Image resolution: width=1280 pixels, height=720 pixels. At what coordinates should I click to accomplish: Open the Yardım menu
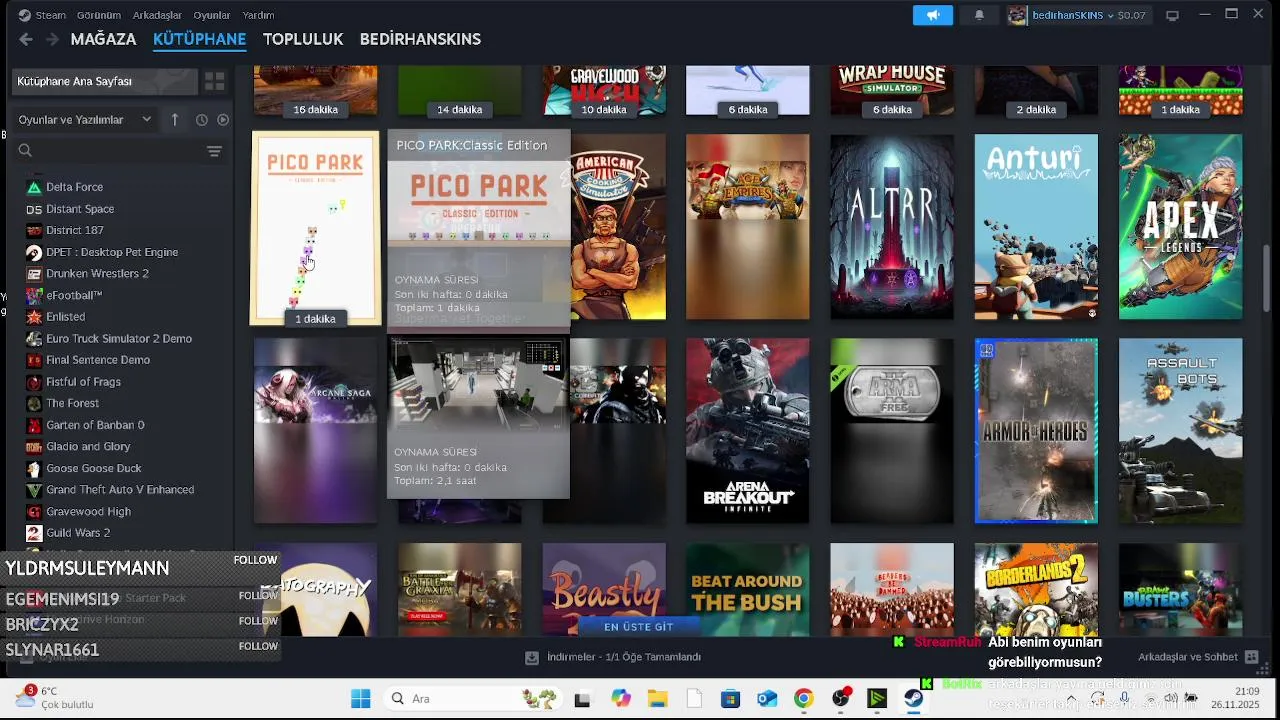(258, 15)
